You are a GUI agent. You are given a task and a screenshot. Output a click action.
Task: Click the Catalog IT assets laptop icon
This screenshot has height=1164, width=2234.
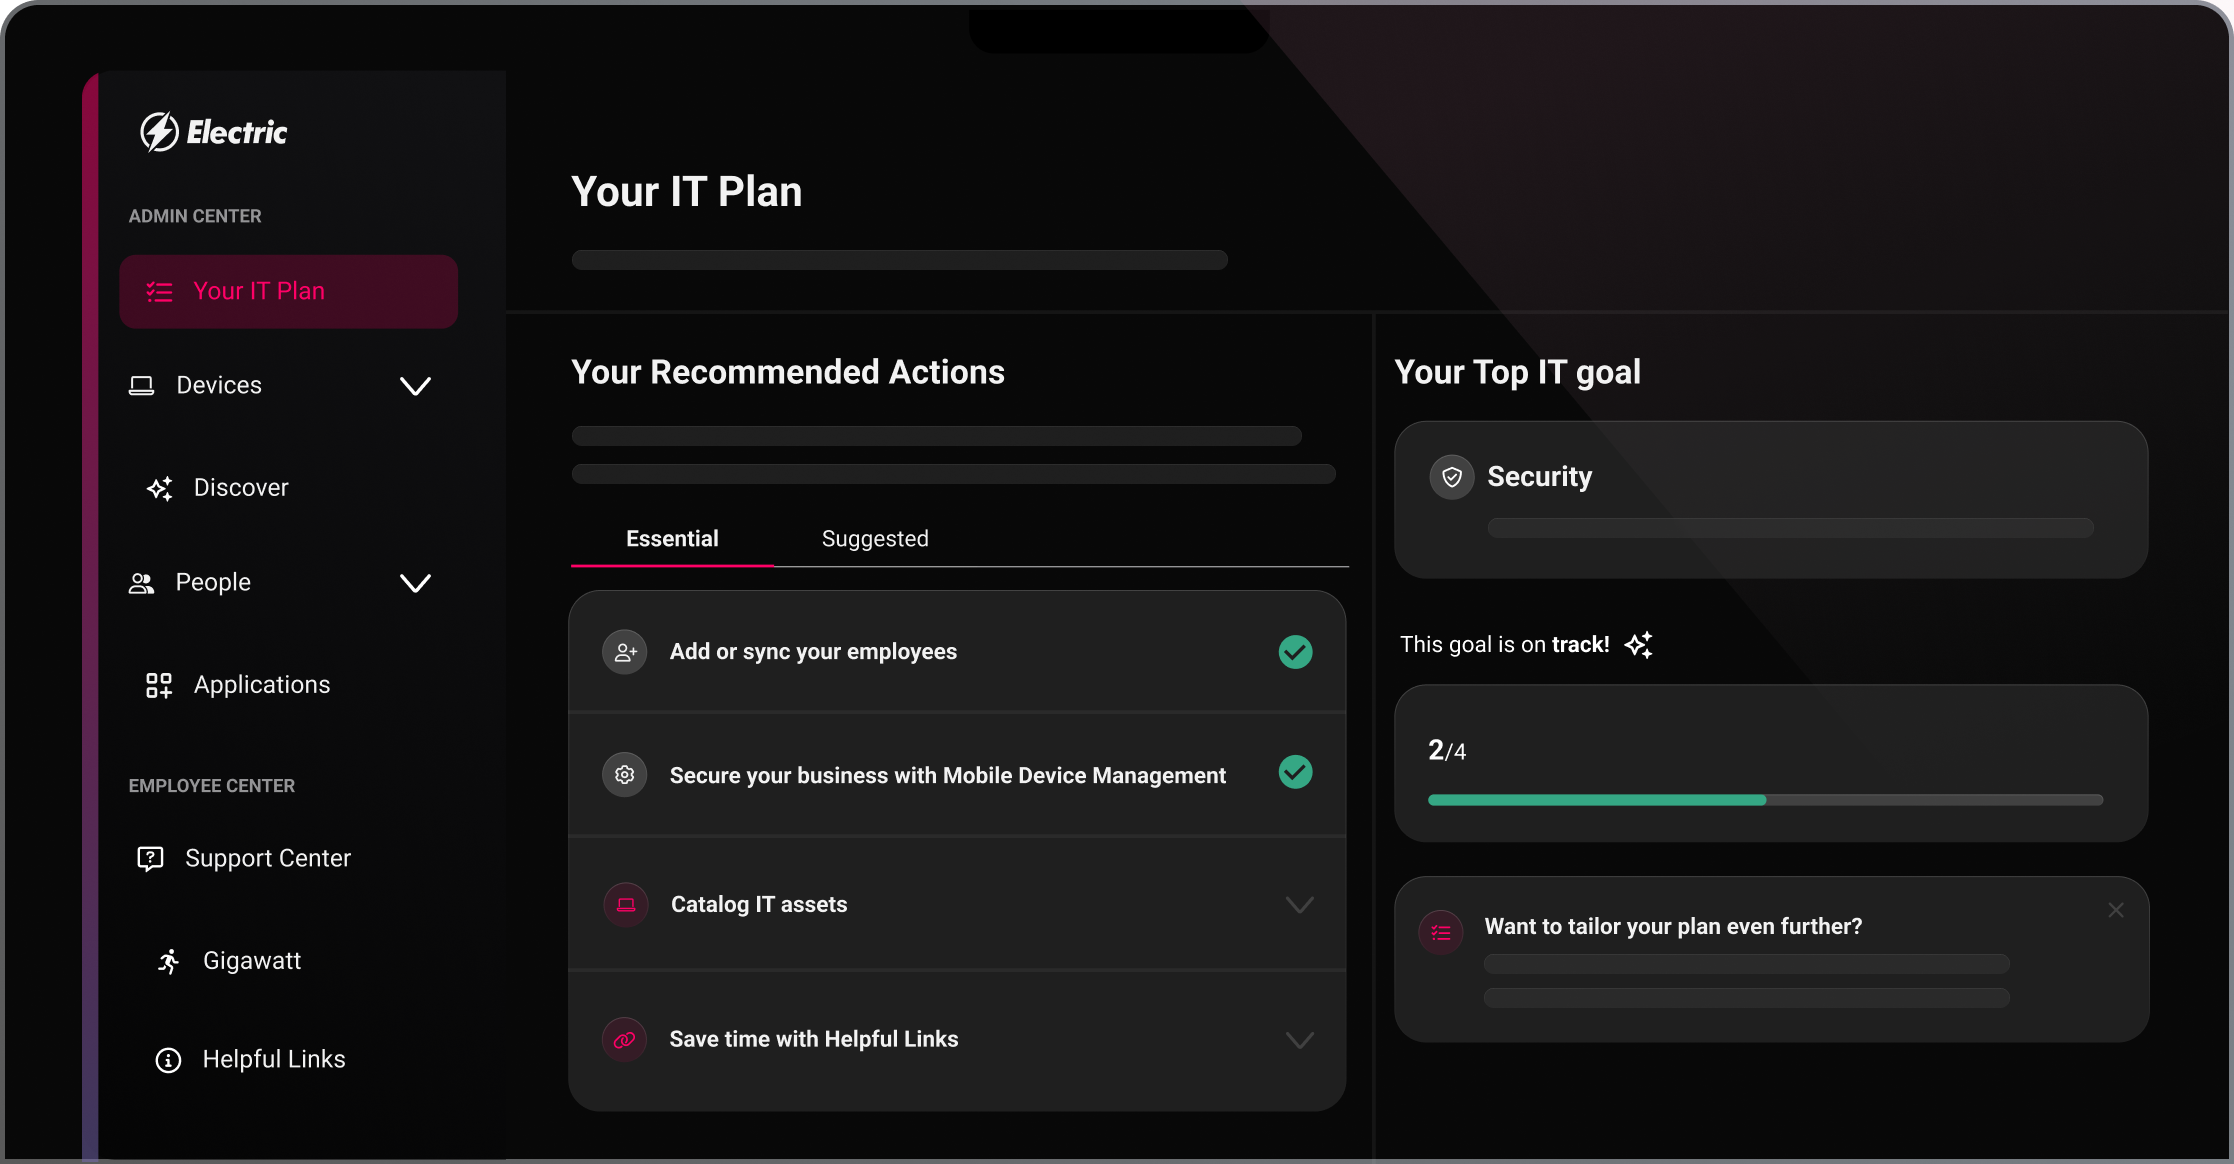[x=626, y=905]
